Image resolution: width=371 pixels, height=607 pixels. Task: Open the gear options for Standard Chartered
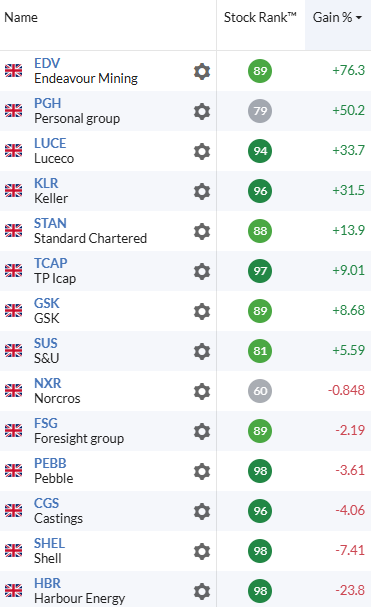202,231
